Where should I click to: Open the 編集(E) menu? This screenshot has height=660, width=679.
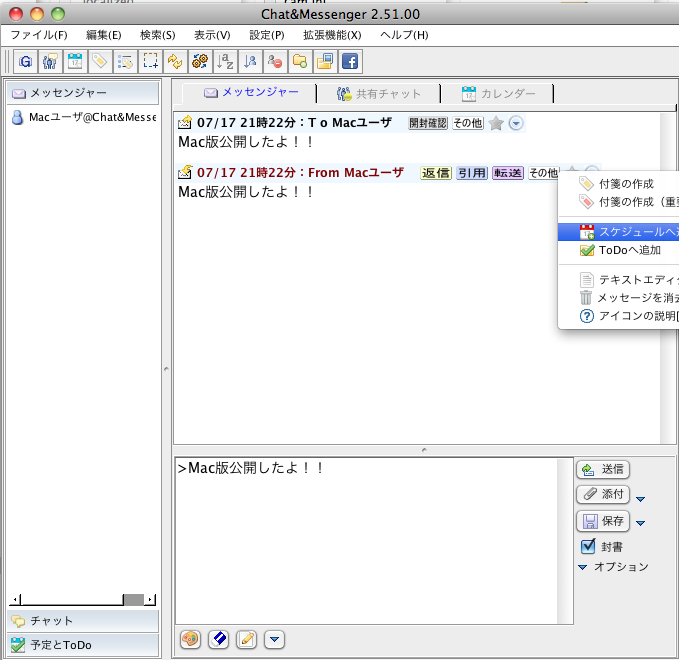[104, 35]
